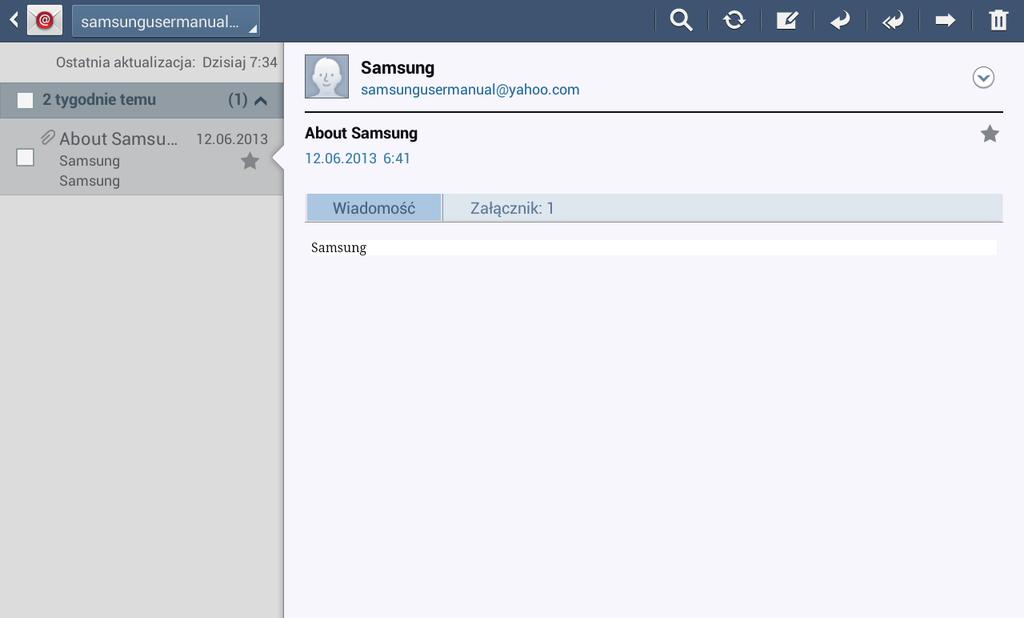Expand sender details with the chevron

pyautogui.click(x=984, y=78)
